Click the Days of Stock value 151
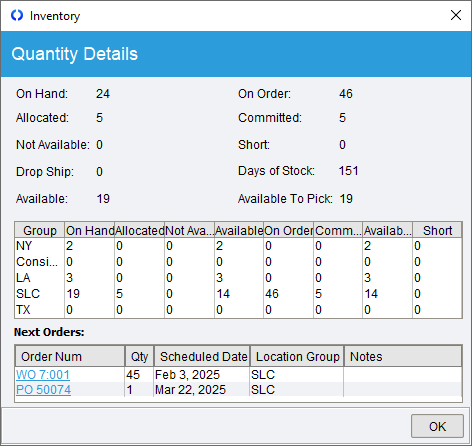Image resolution: width=472 pixels, height=446 pixels. tap(348, 171)
